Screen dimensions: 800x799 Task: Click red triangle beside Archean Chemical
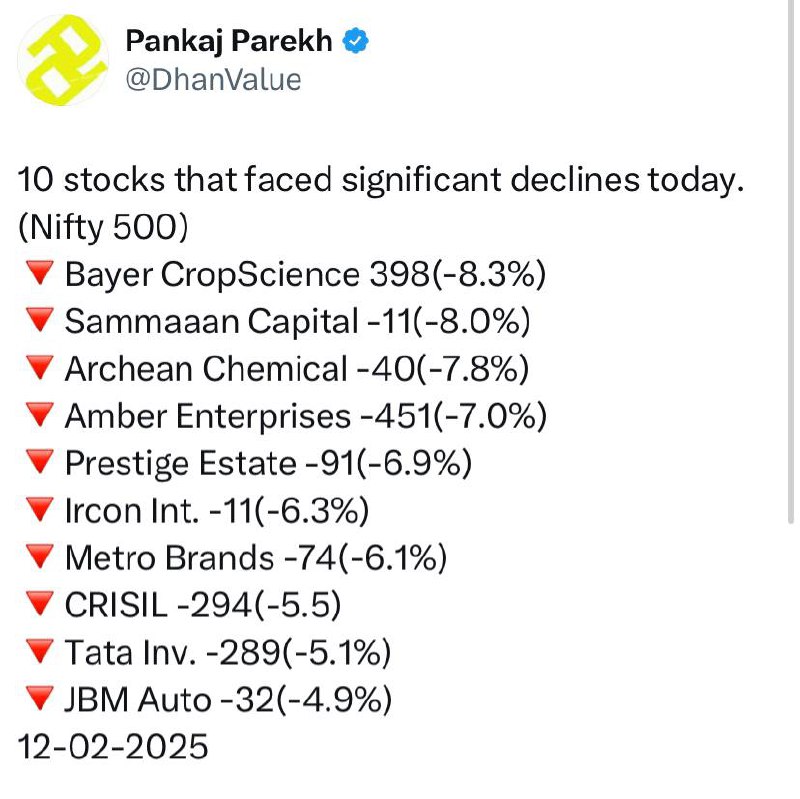point(40,367)
